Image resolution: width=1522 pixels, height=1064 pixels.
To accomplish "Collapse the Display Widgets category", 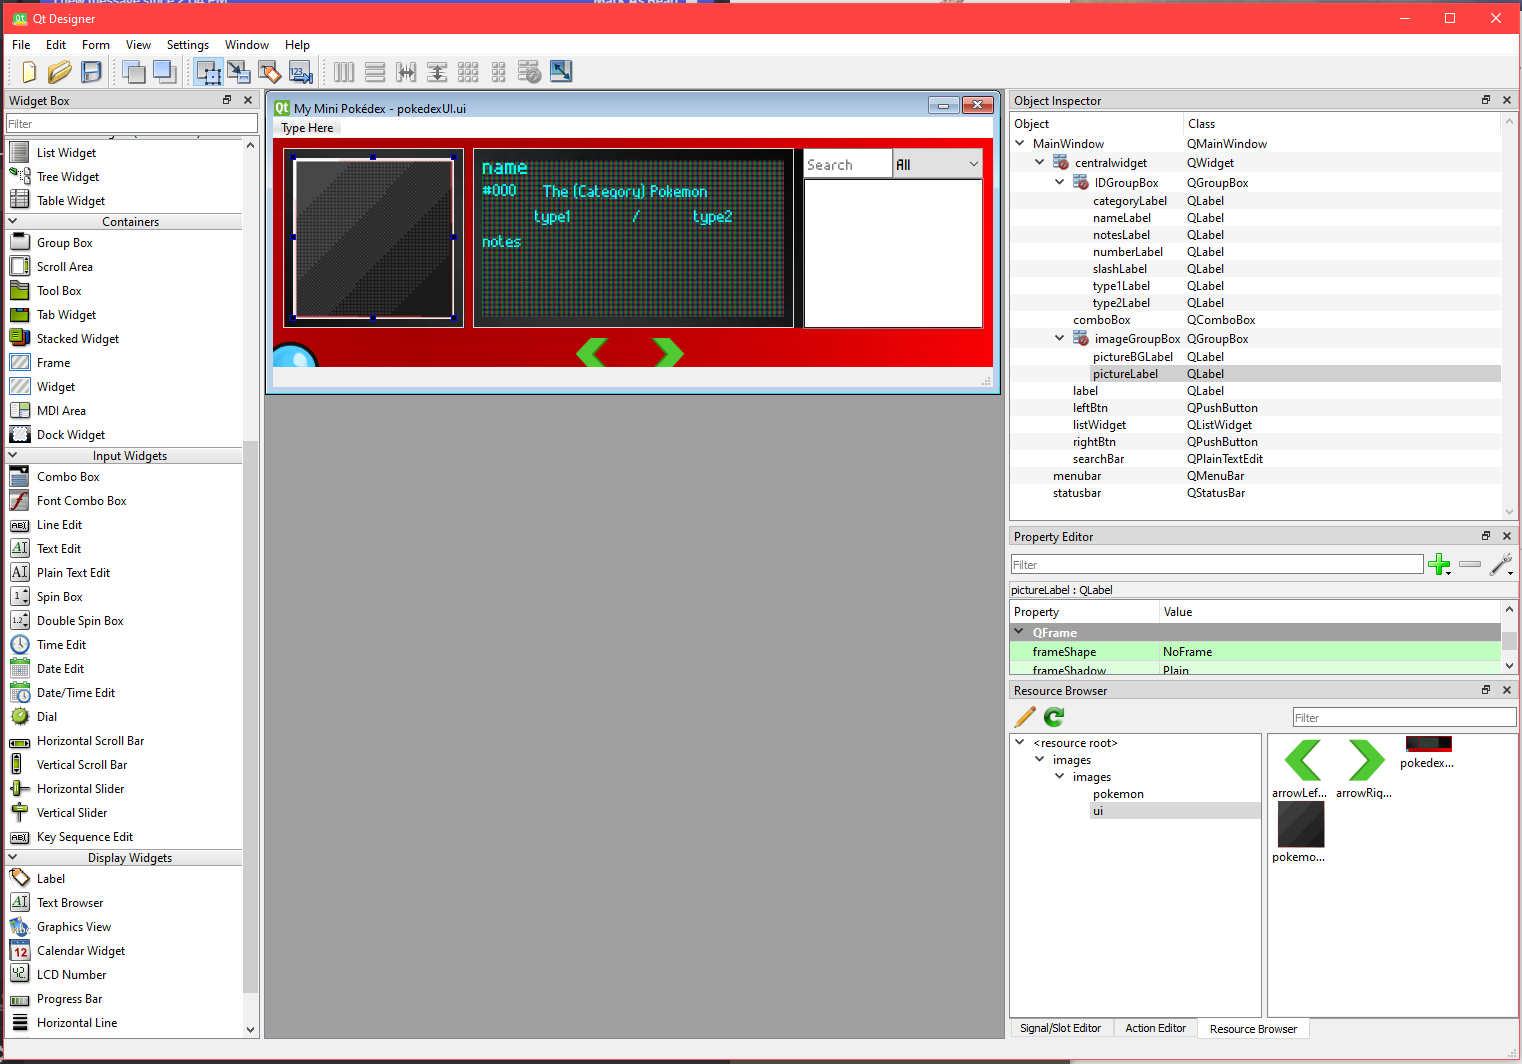I will click(13, 857).
